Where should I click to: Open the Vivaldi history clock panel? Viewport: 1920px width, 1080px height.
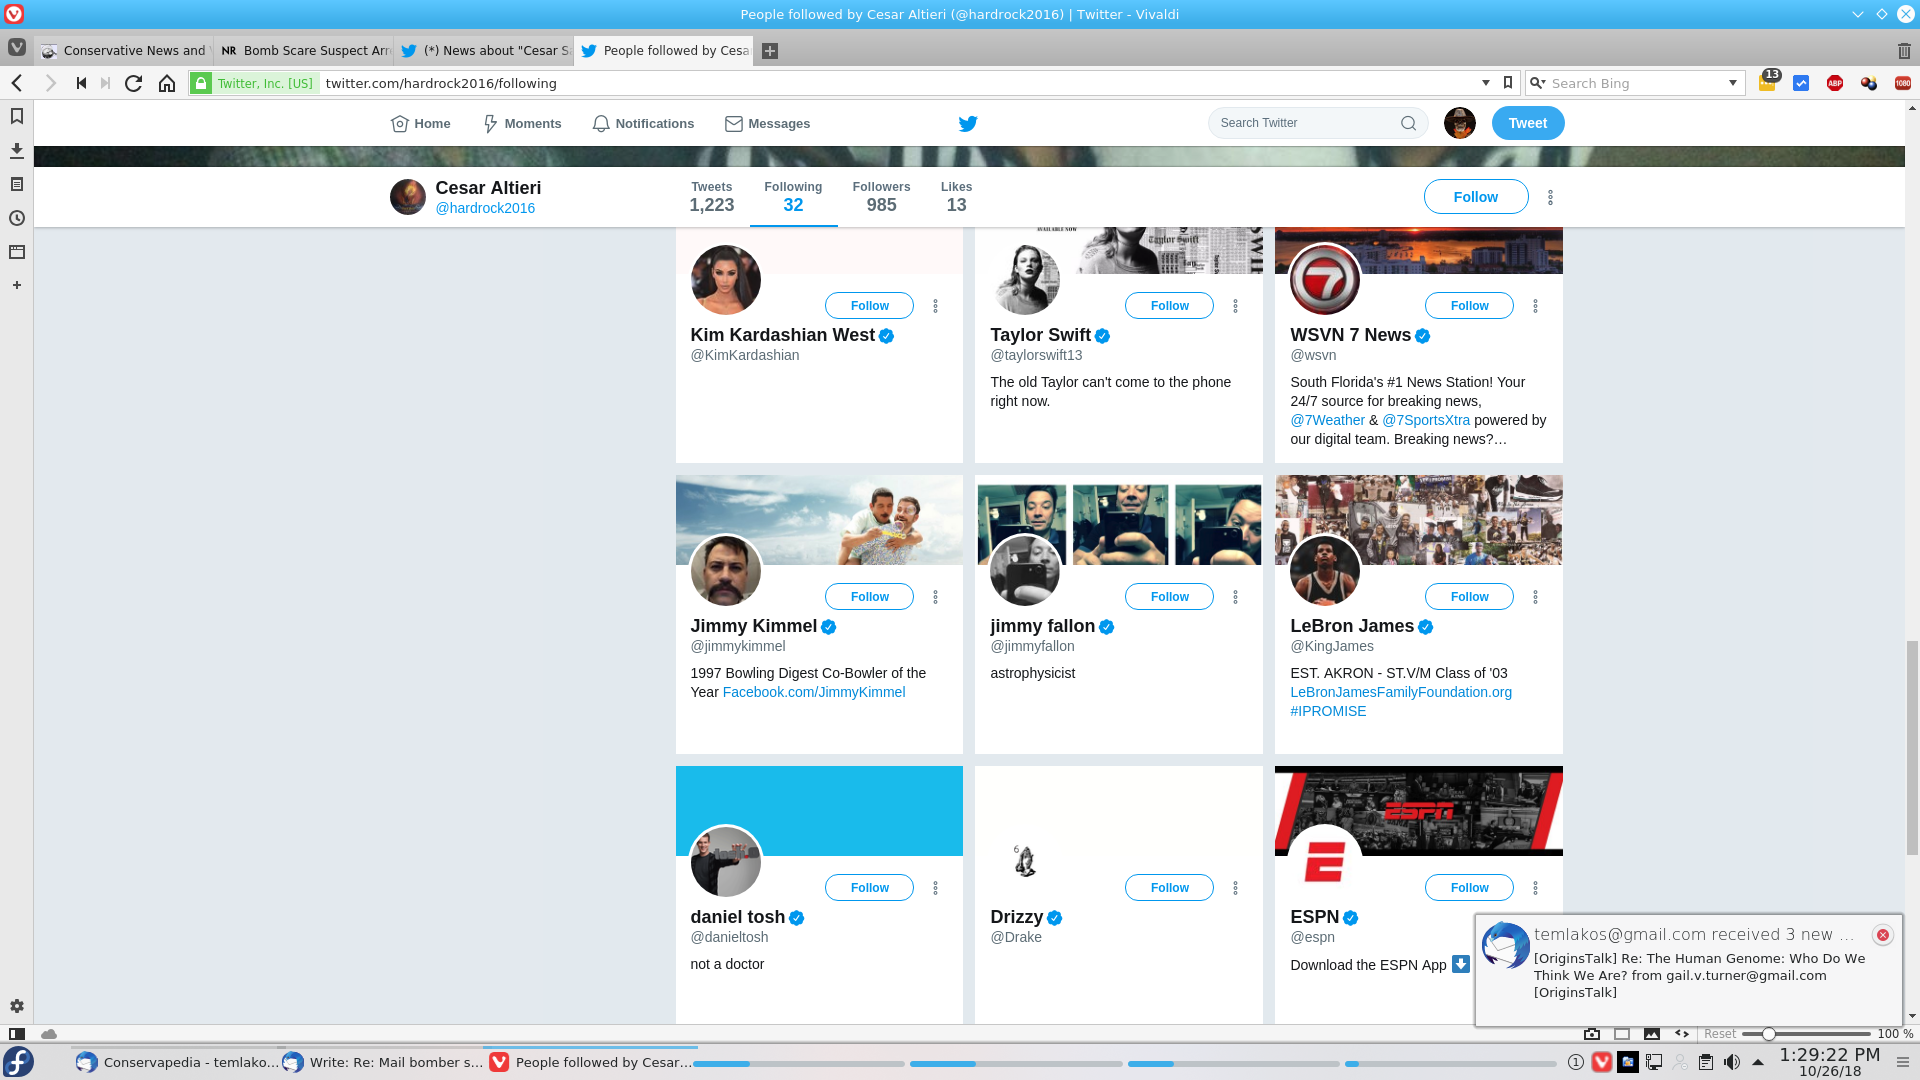tap(16, 218)
